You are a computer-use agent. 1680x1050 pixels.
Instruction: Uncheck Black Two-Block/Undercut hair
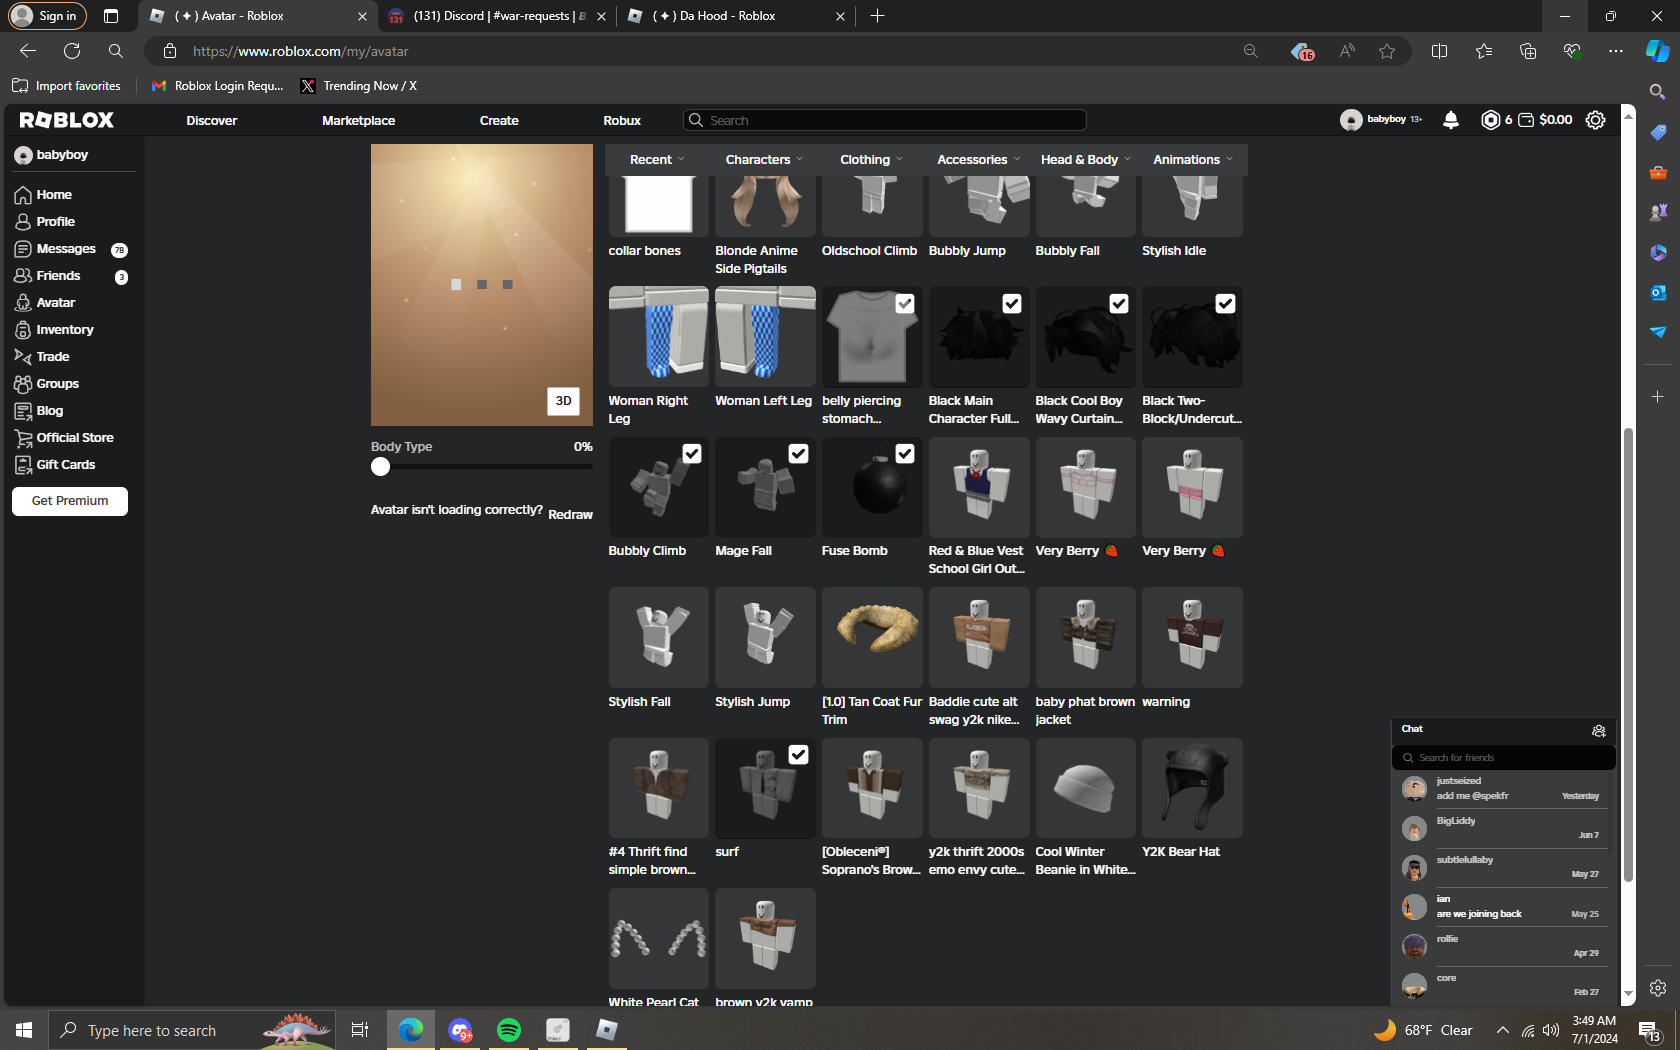point(1225,304)
